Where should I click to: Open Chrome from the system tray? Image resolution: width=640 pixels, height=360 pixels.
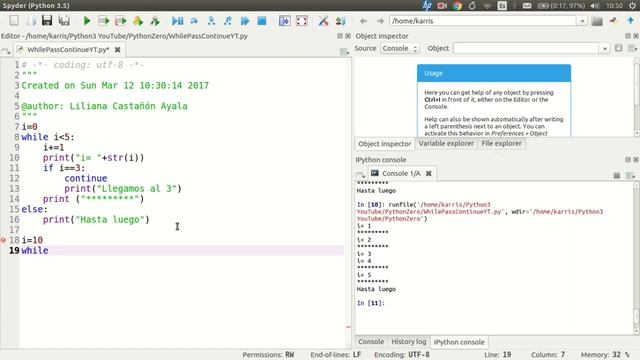tap(457, 6)
